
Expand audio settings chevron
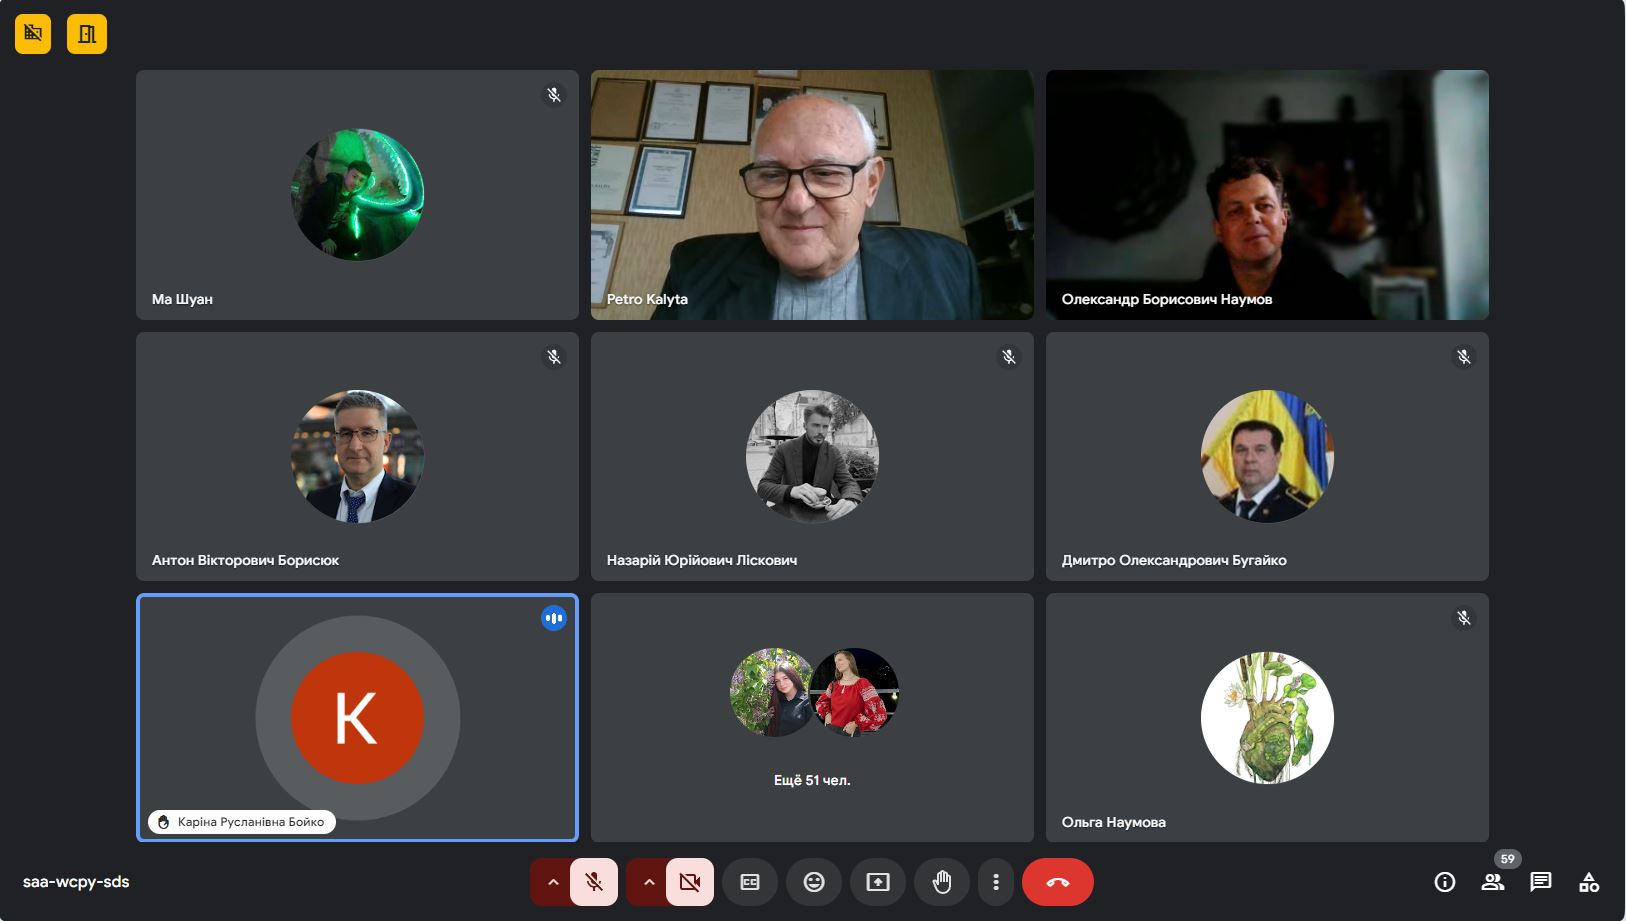(552, 882)
